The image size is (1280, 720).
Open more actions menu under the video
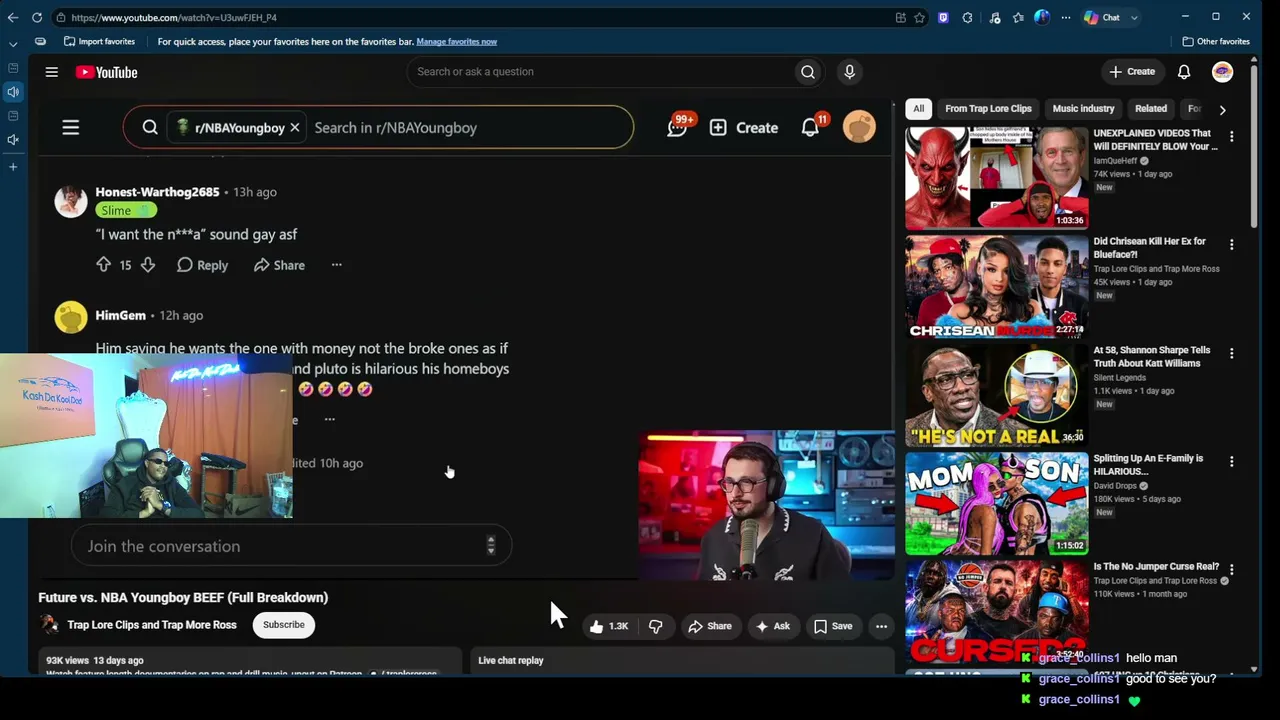tap(881, 626)
